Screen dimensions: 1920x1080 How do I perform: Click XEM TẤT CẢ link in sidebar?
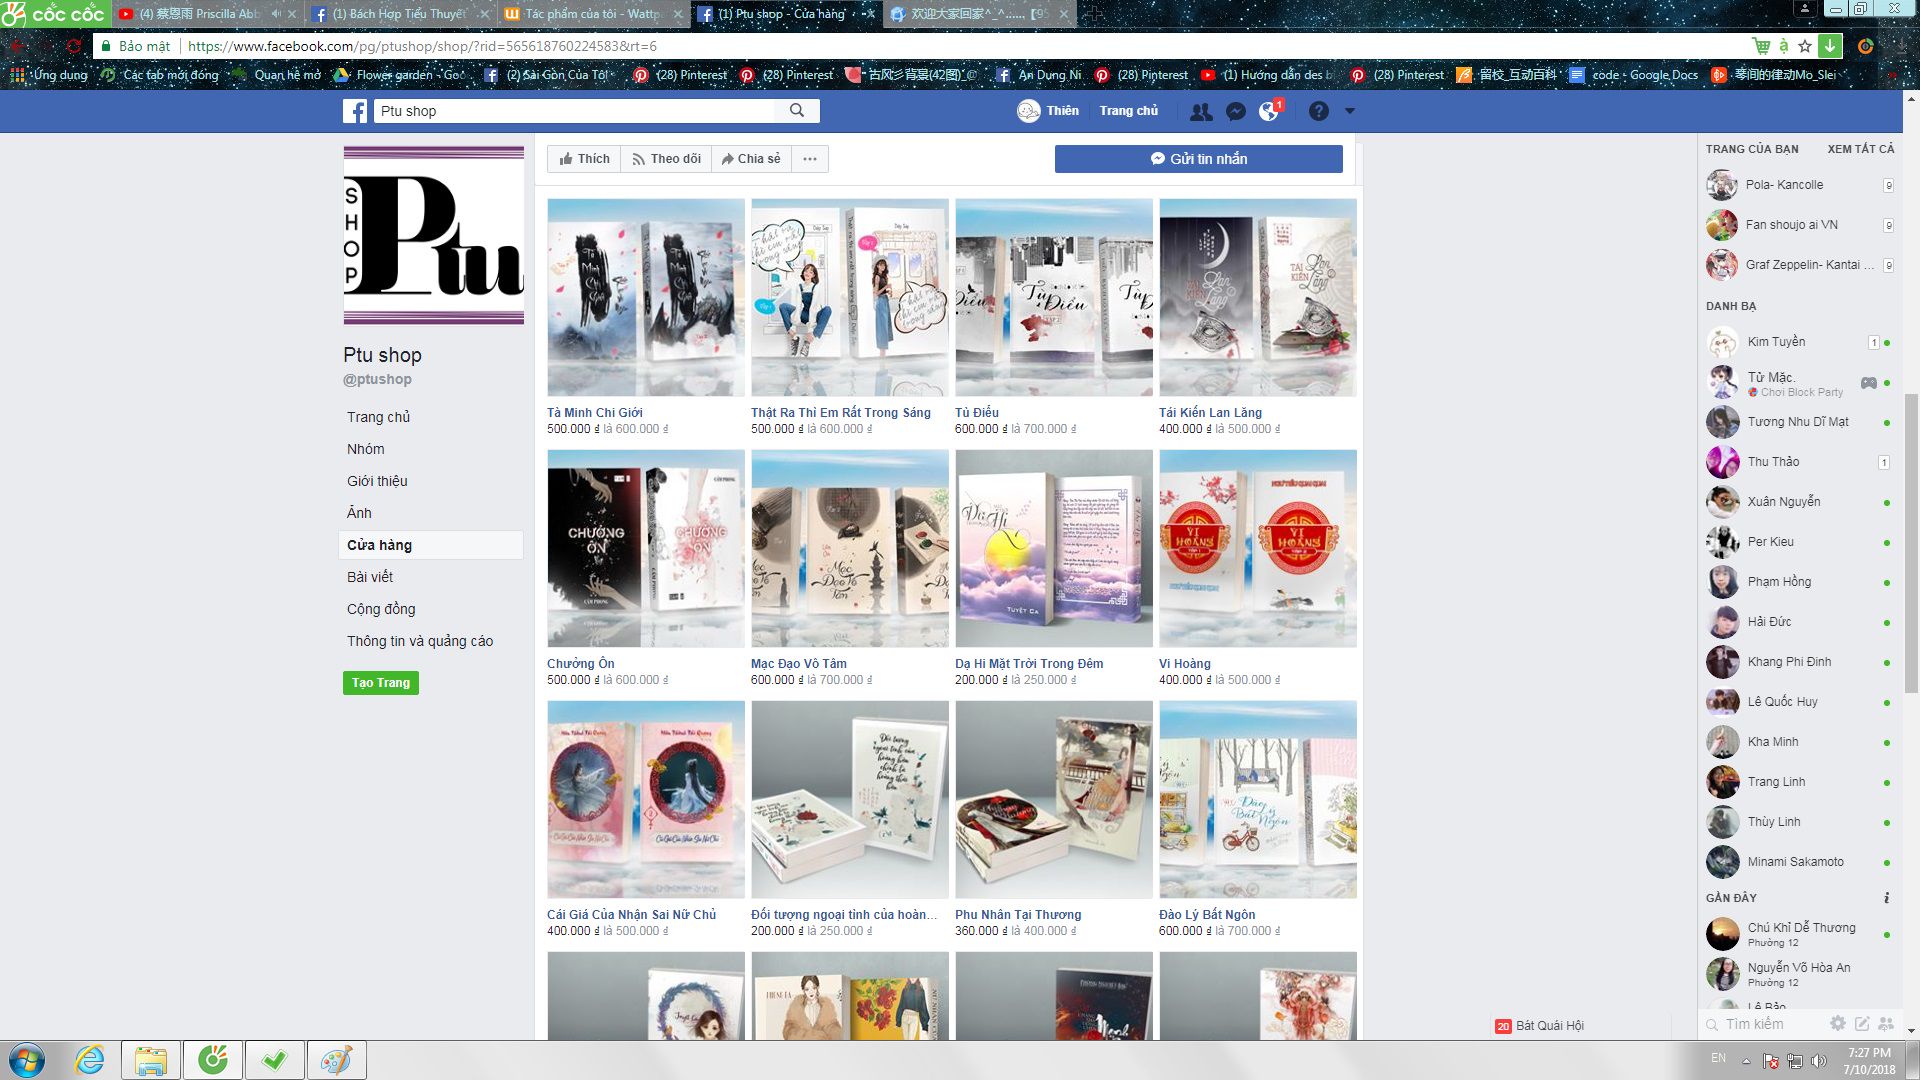click(1860, 149)
